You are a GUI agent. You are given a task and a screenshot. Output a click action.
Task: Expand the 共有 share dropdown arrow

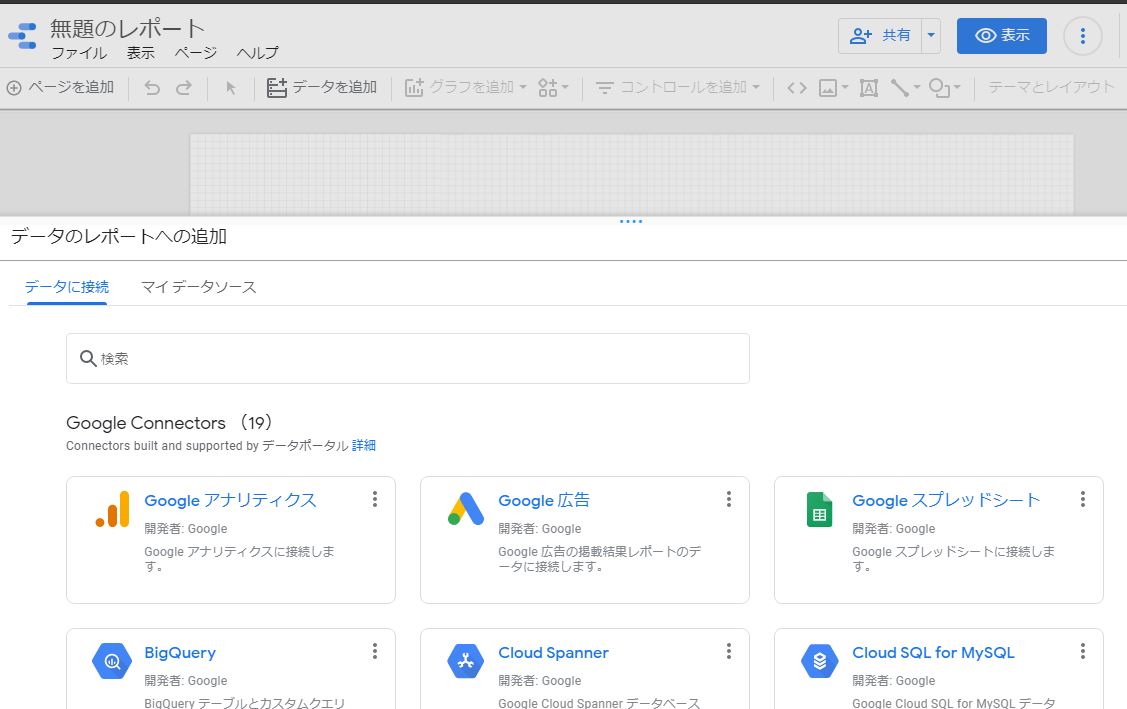pyautogui.click(x=932, y=36)
